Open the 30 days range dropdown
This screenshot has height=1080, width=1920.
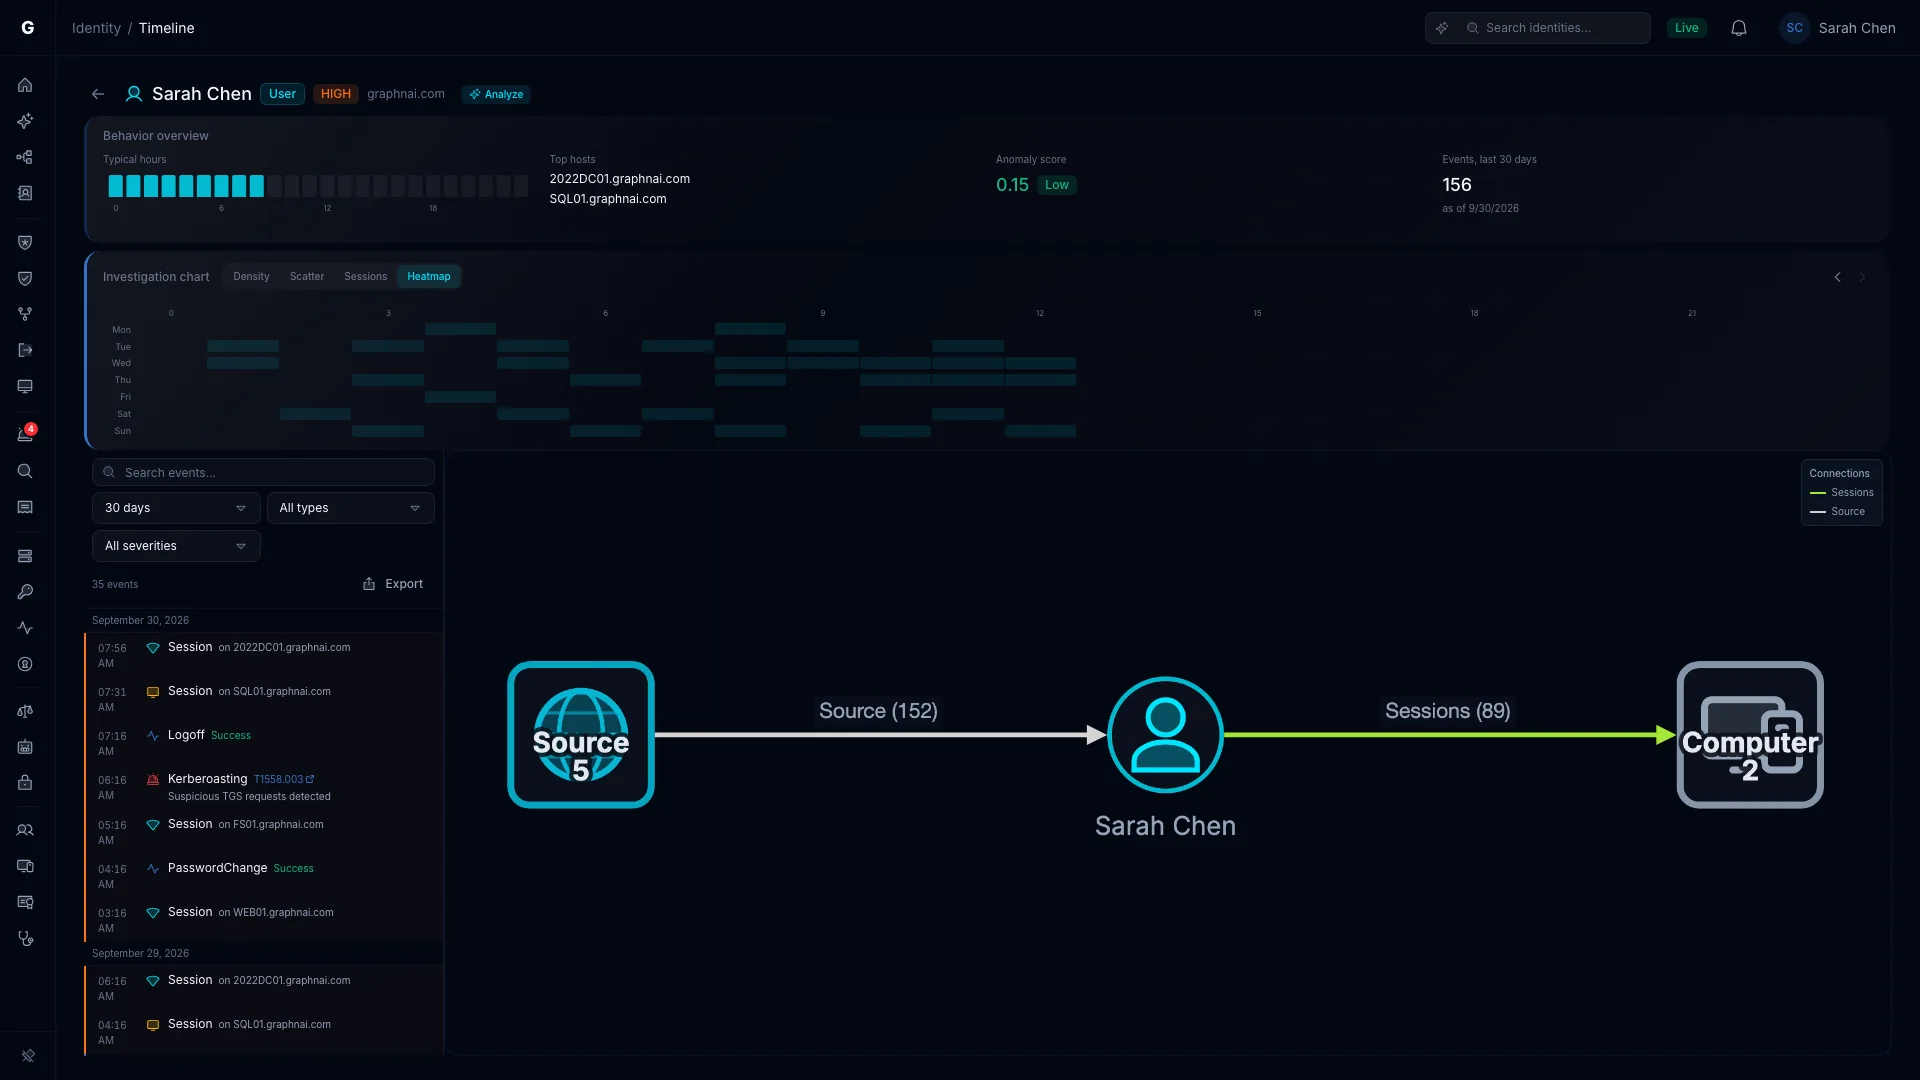click(x=176, y=508)
